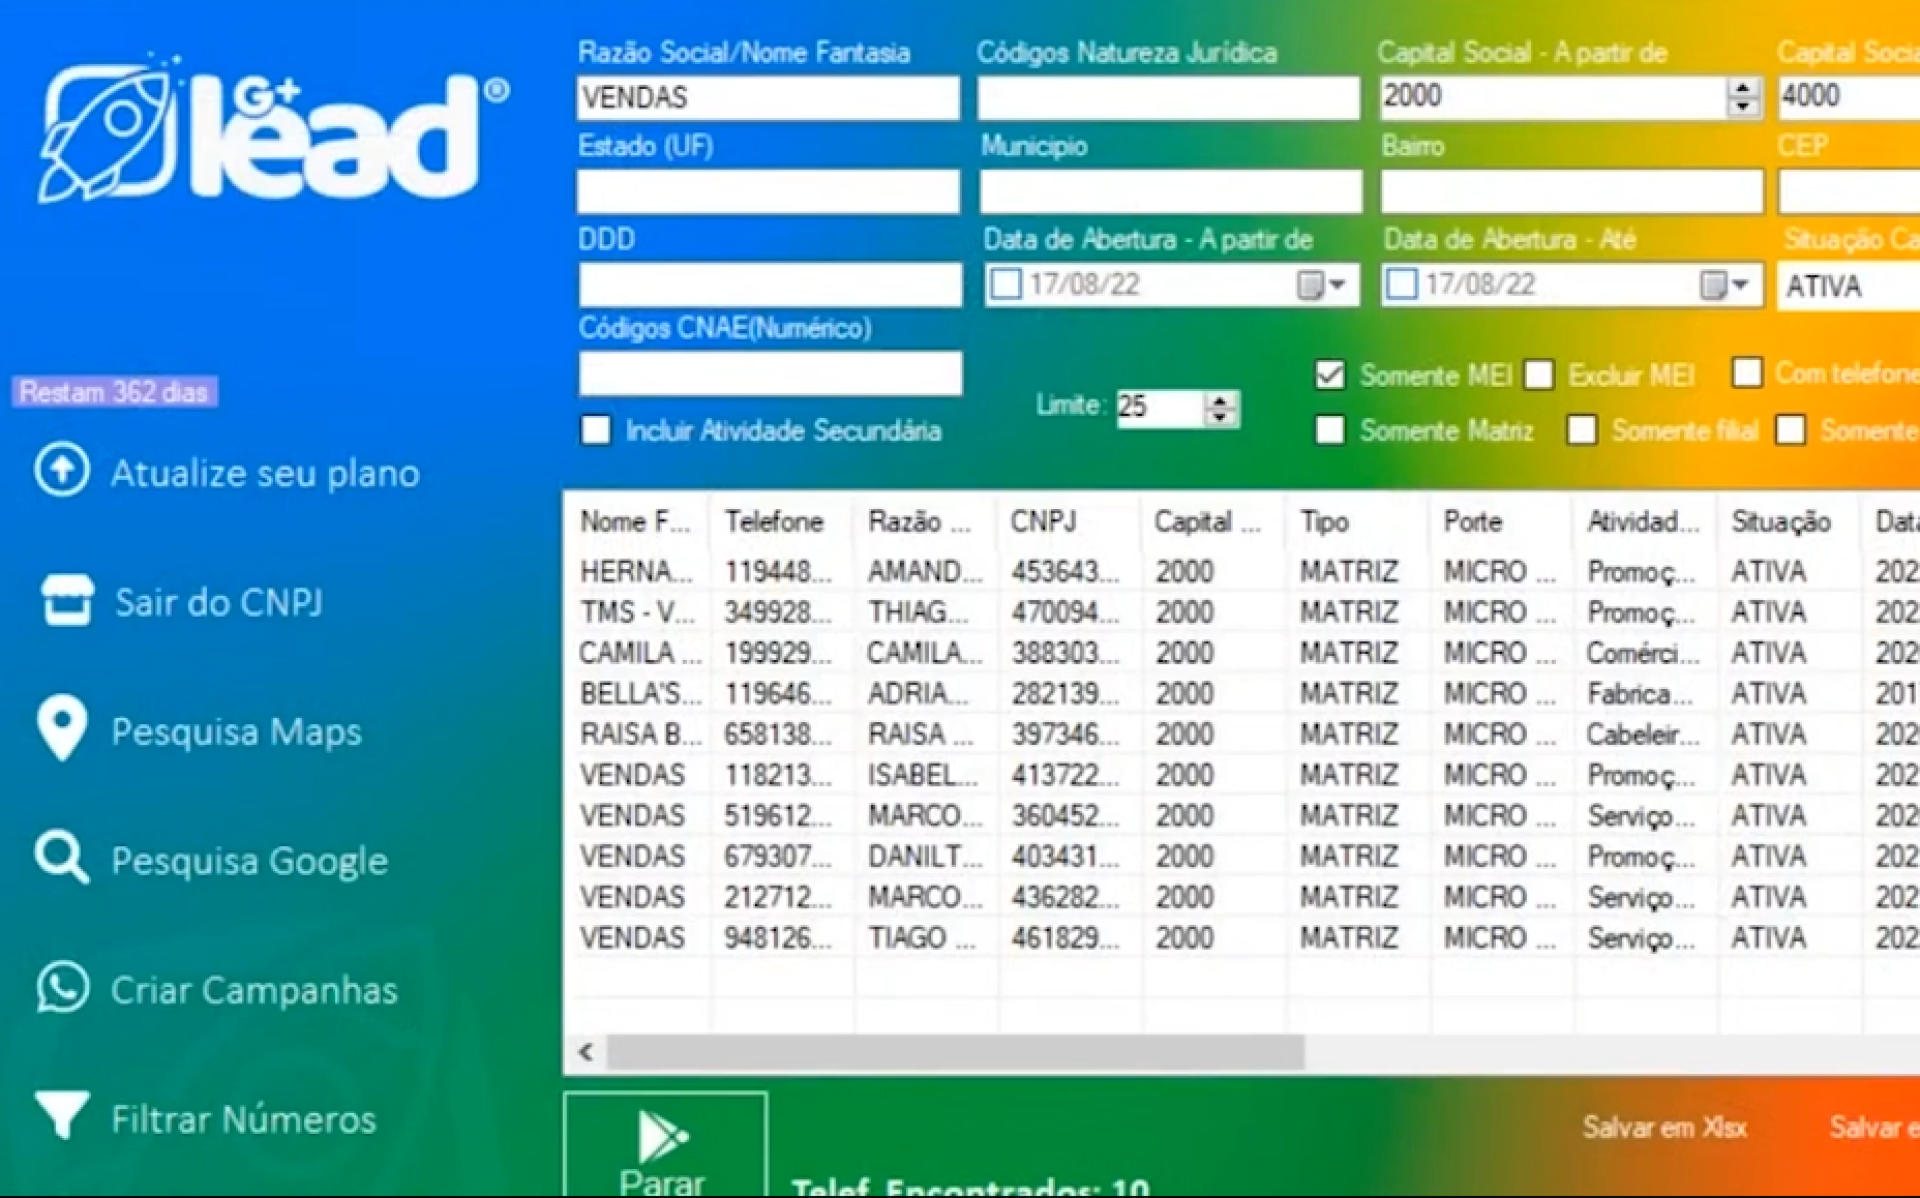Click the Salvar em Xlsx link

click(1664, 1128)
